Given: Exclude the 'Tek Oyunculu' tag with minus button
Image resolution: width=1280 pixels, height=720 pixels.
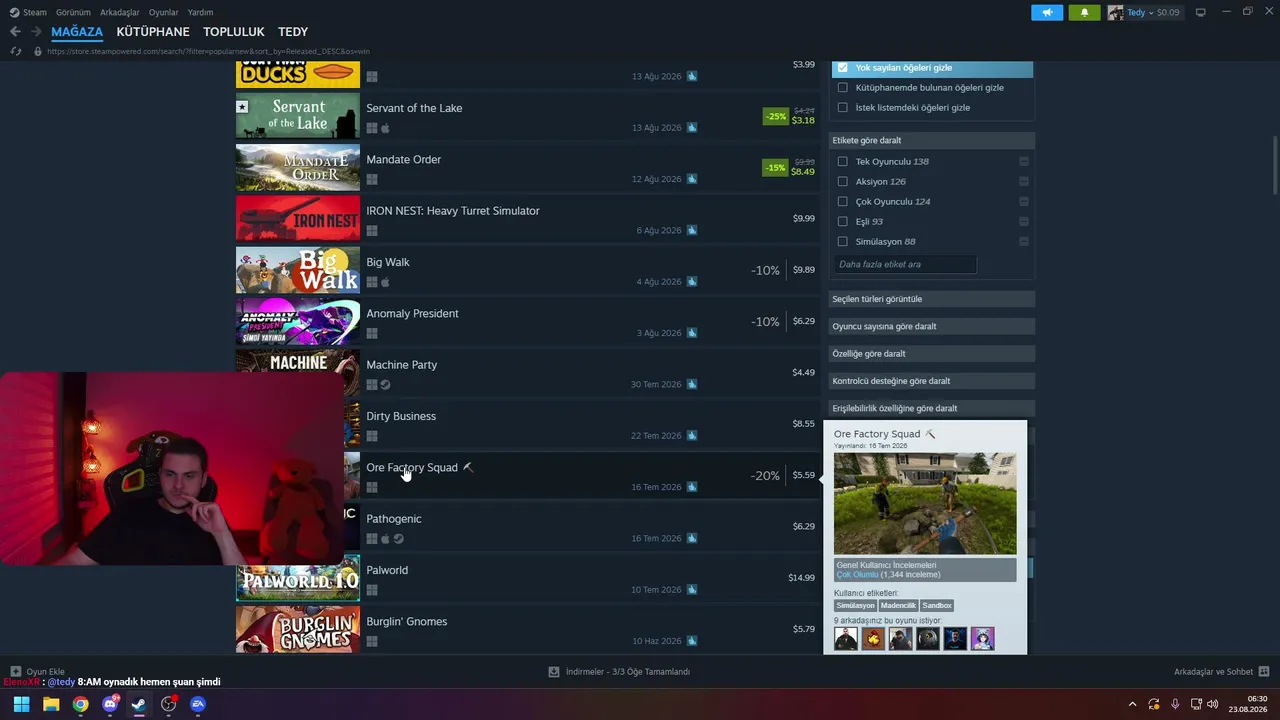Looking at the screenshot, I should (x=1024, y=162).
